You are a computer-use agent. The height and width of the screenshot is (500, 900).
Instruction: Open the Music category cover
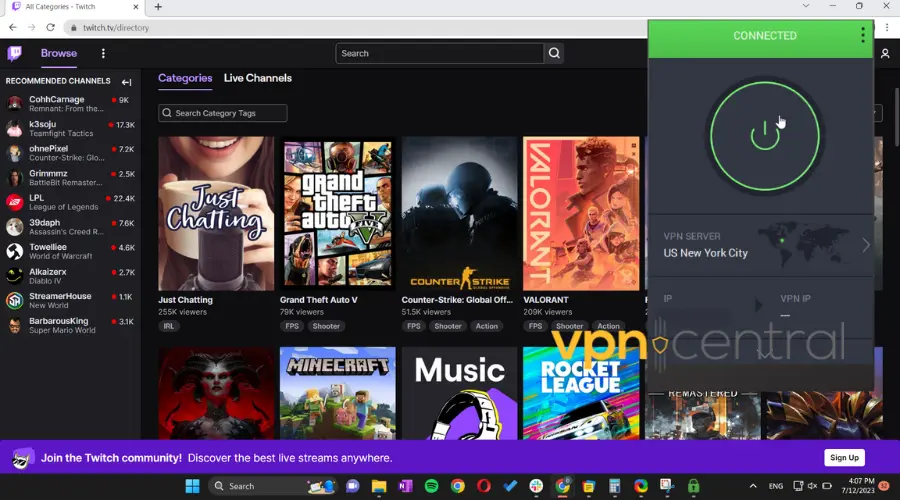pyautogui.click(x=459, y=393)
